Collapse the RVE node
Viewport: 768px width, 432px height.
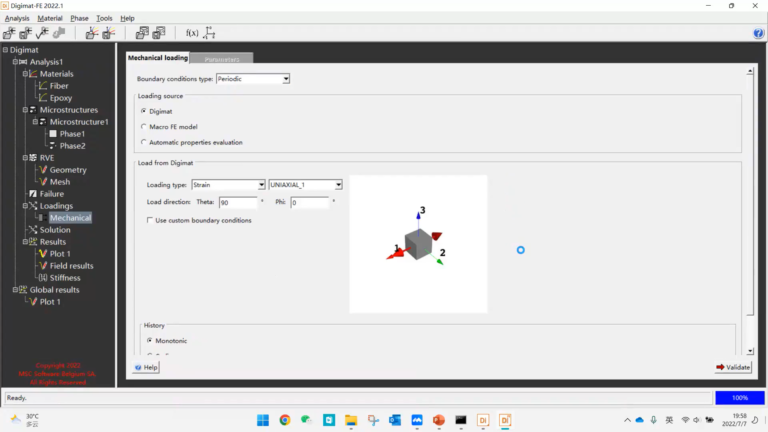(25, 158)
